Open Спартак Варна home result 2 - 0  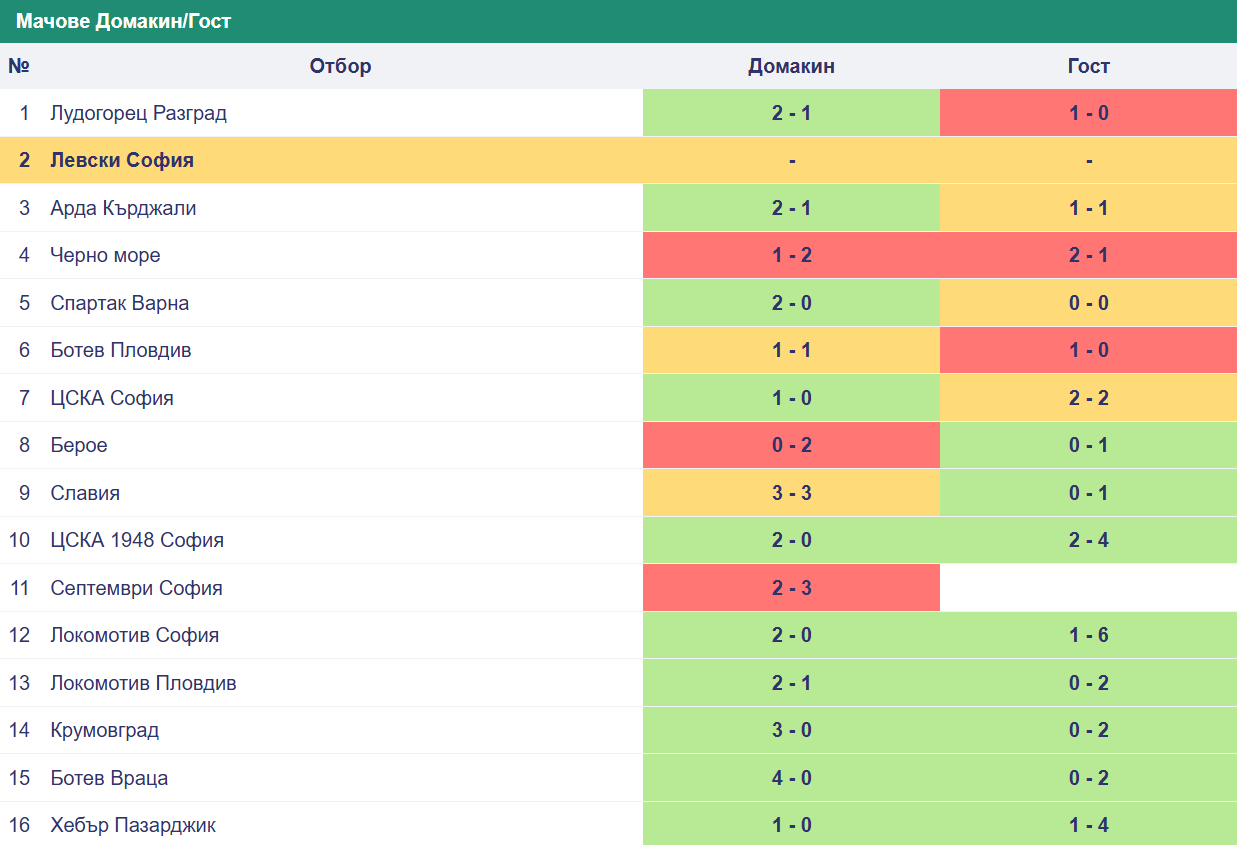tap(791, 303)
